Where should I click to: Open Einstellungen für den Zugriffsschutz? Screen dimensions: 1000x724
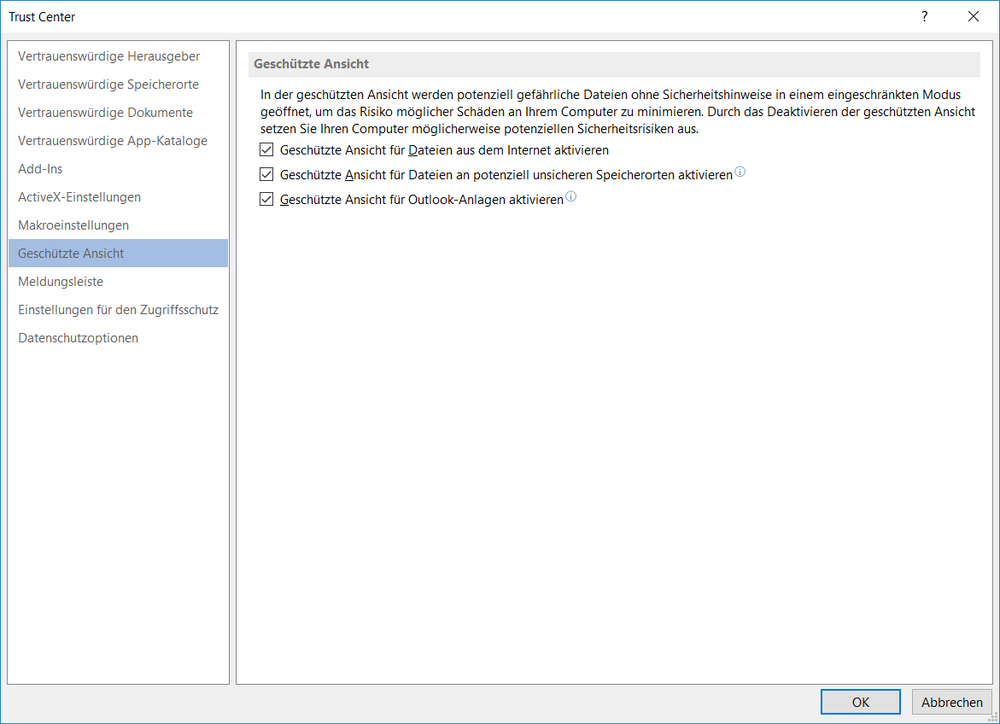coord(118,310)
